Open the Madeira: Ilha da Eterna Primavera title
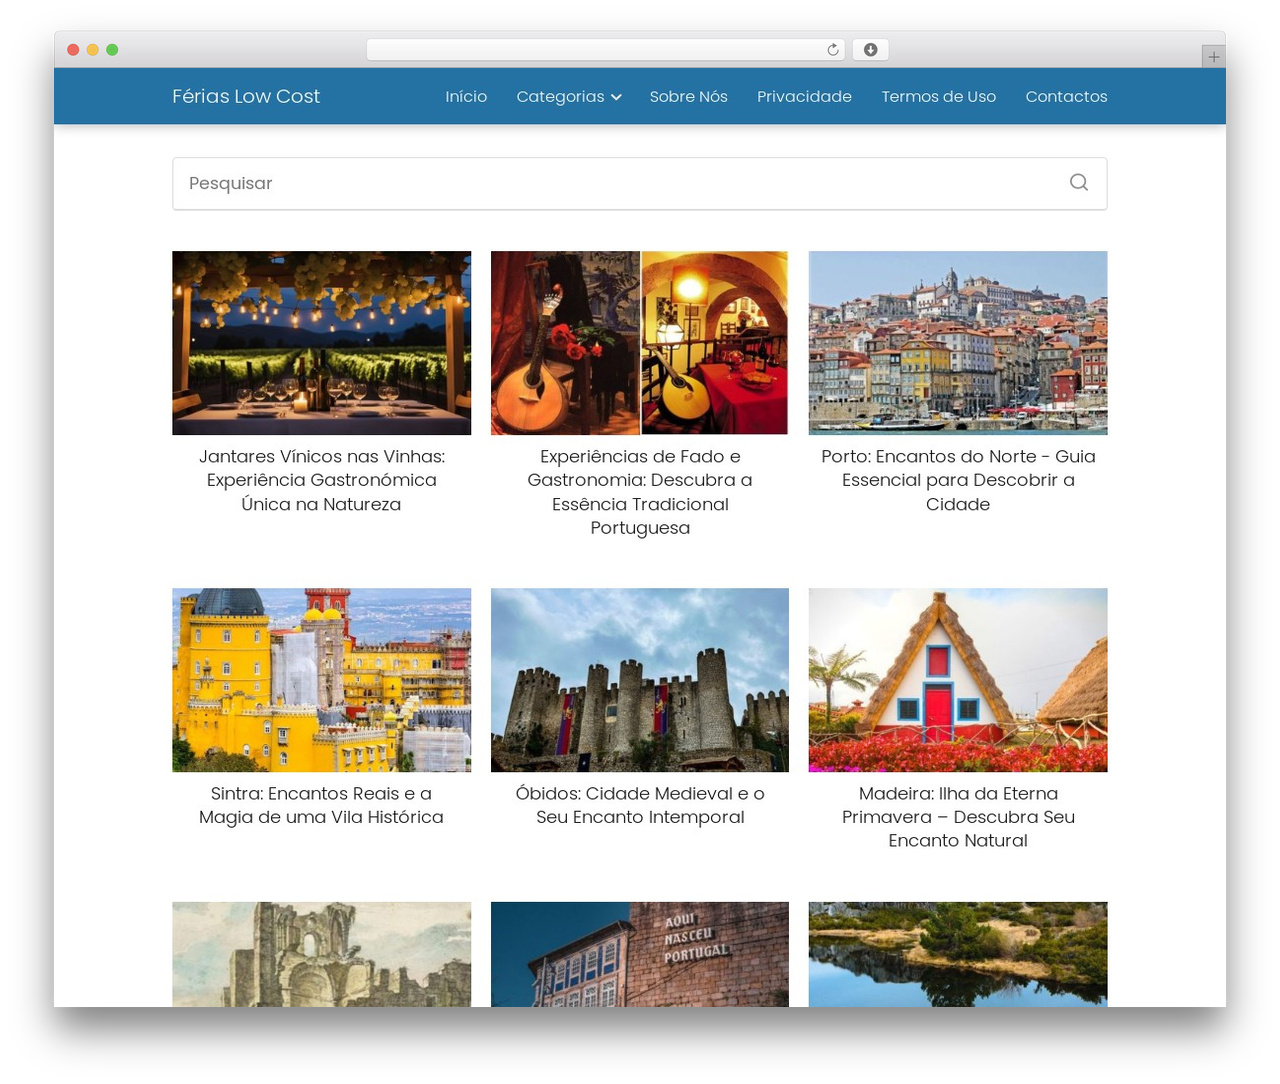This screenshot has width=1280, height=1084. (958, 817)
